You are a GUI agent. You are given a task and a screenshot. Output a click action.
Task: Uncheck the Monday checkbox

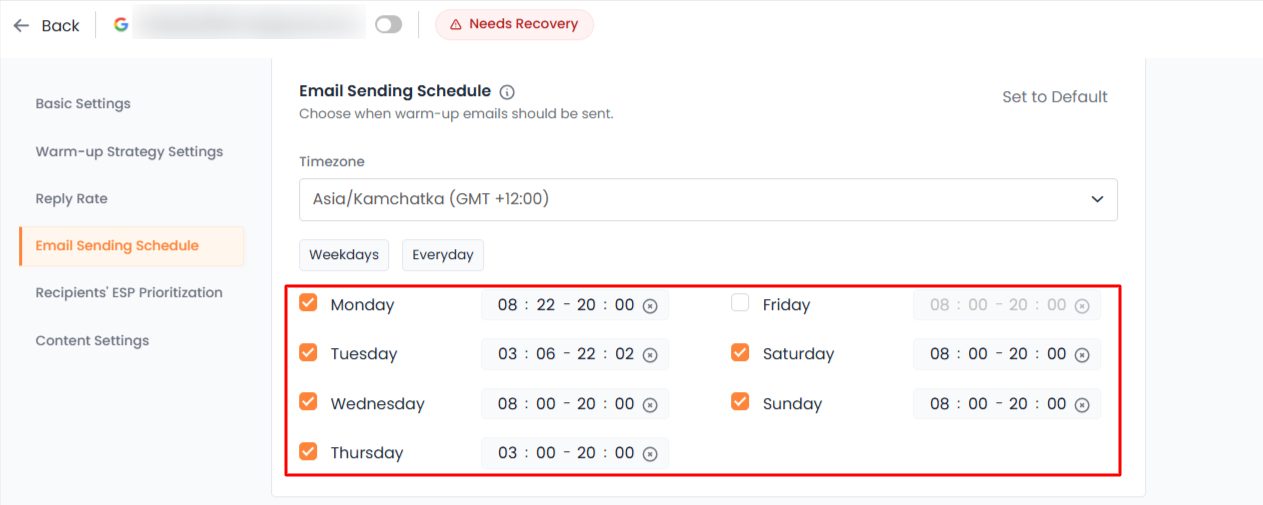pyautogui.click(x=308, y=303)
